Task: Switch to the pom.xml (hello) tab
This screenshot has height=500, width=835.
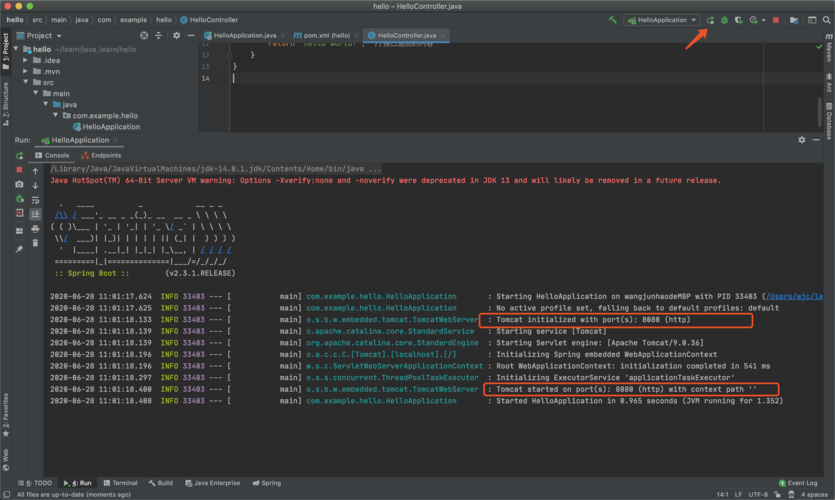Action: point(326,36)
